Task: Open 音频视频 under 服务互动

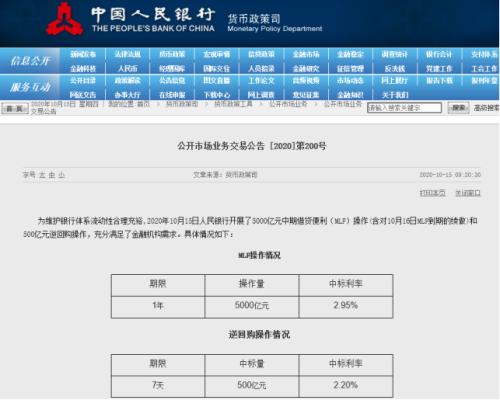Action: click(306, 81)
